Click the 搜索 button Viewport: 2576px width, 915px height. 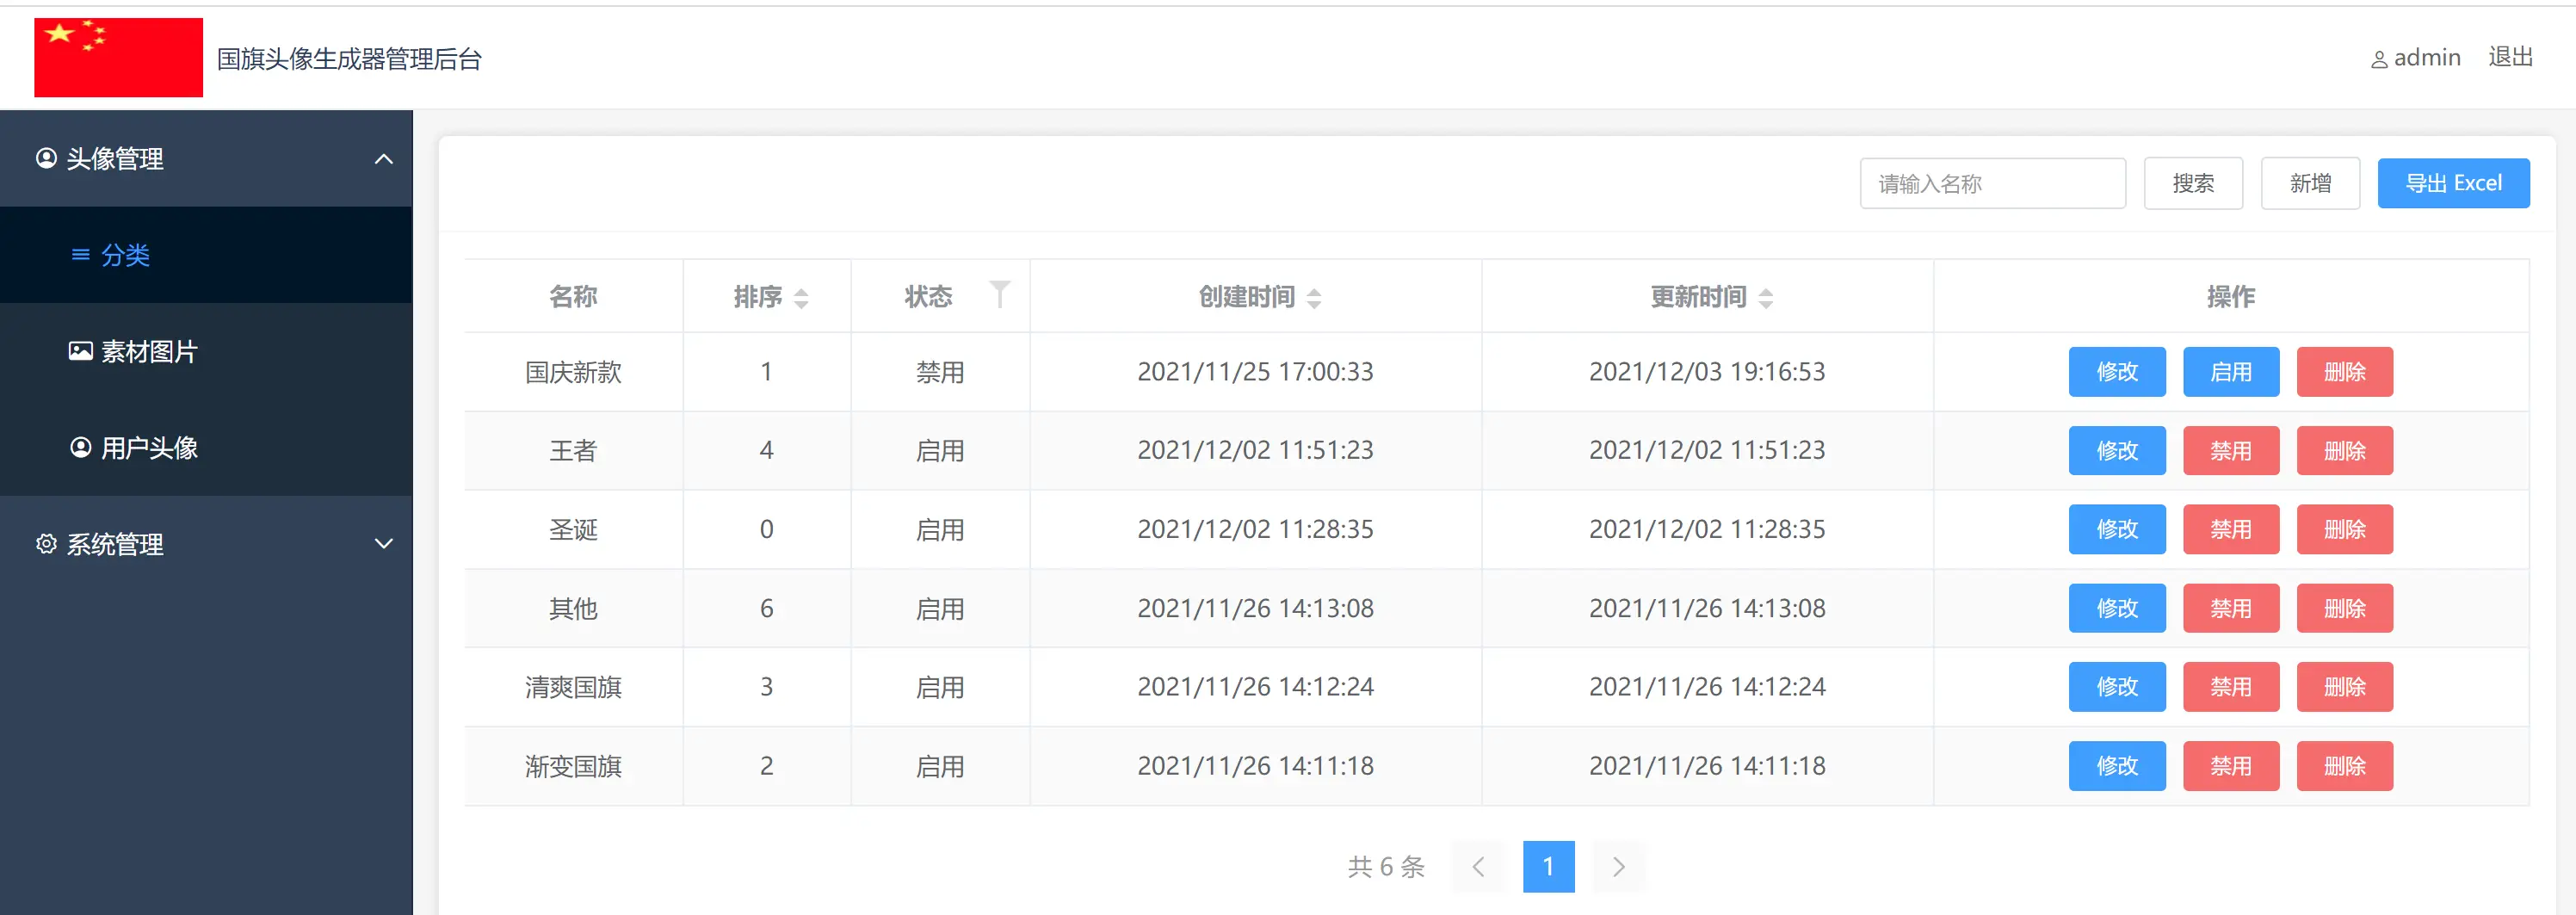[x=2193, y=183]
